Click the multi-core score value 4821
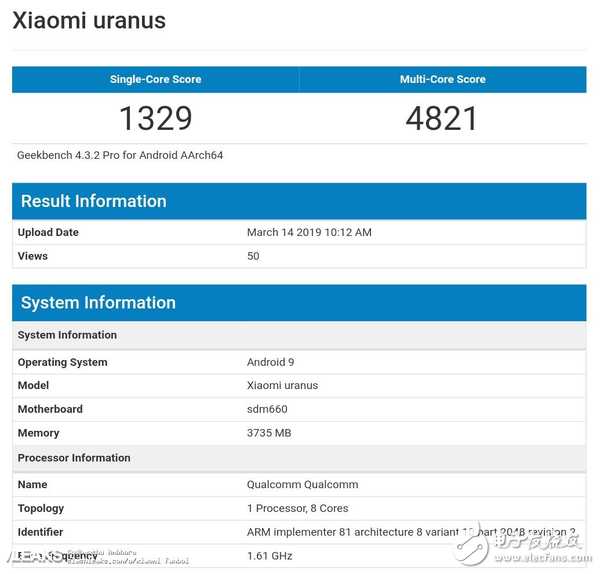The width and height of the screenshot is (600, 574). click(442, 118)
